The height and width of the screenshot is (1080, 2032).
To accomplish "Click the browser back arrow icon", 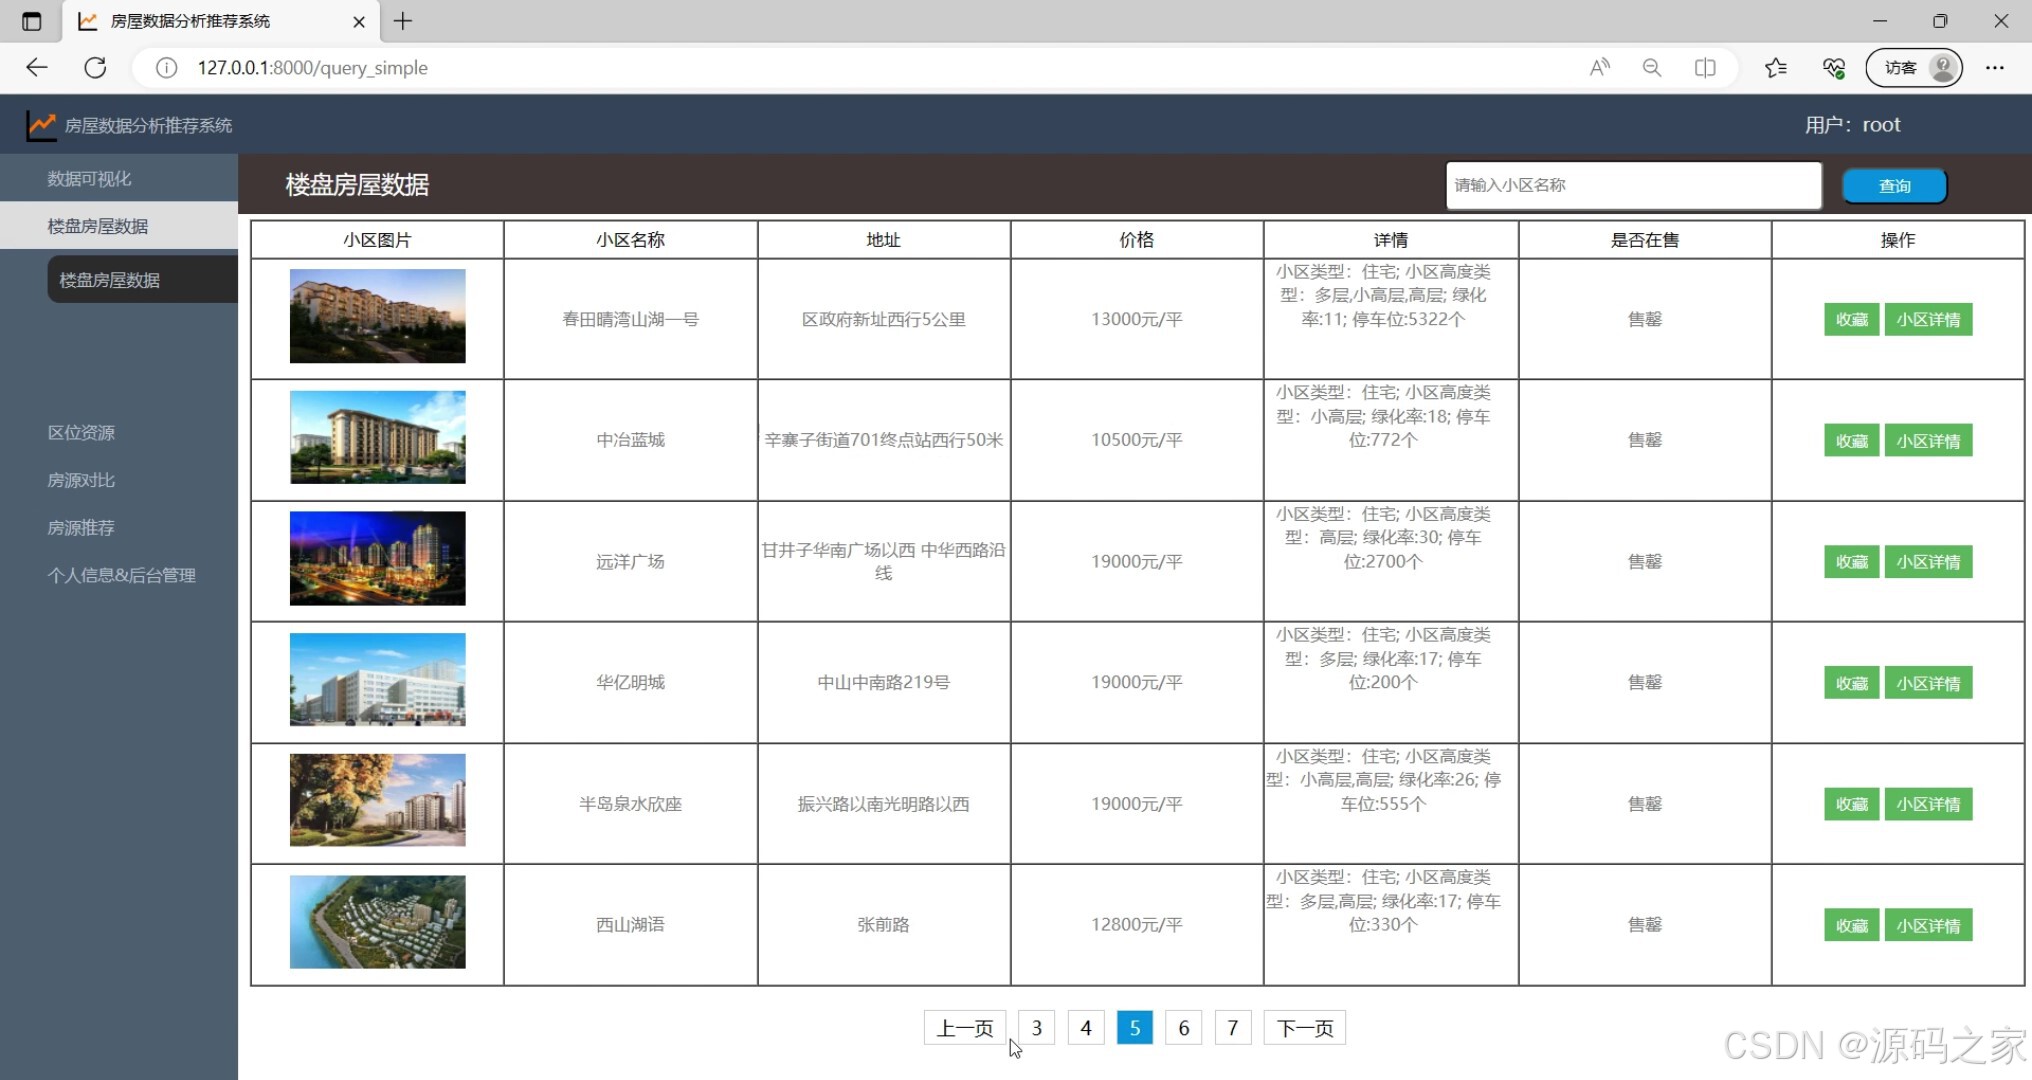I will 37,67.
